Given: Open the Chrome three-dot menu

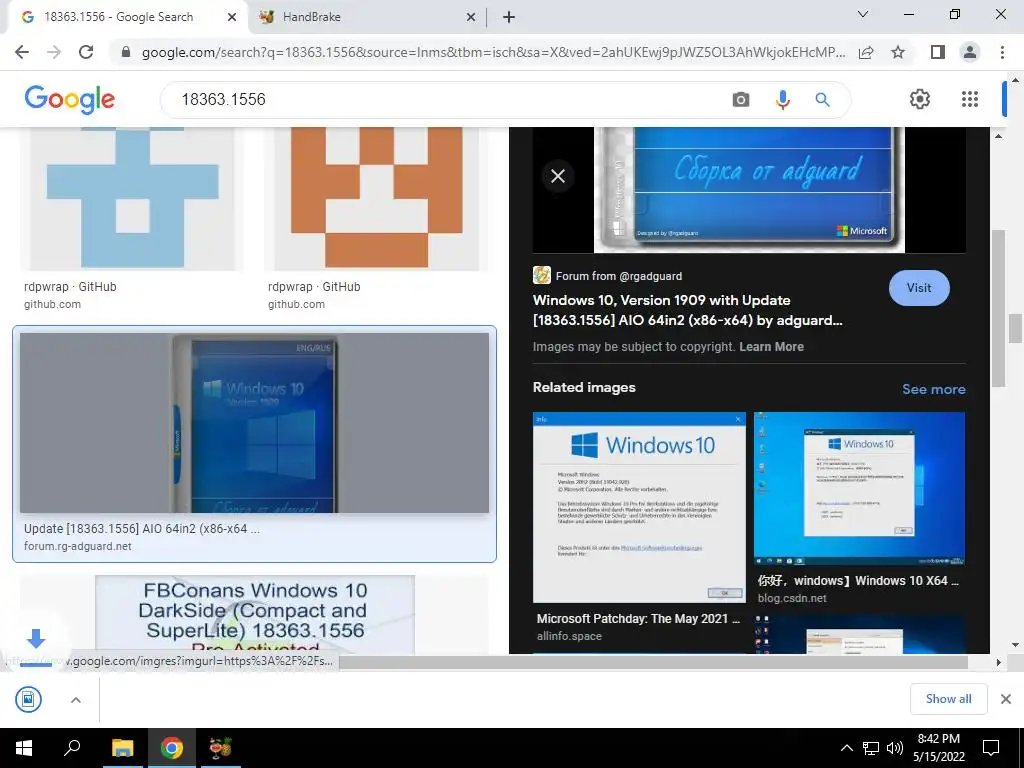Looking at the screenshot, I should (x=1002, y=52).
